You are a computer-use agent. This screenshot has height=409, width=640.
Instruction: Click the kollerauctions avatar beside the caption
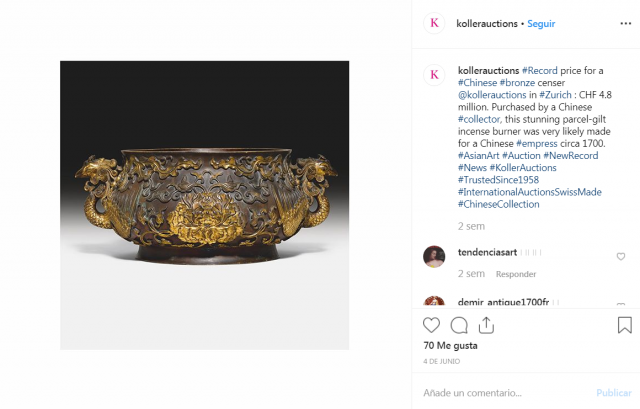(x=434, y=75)
